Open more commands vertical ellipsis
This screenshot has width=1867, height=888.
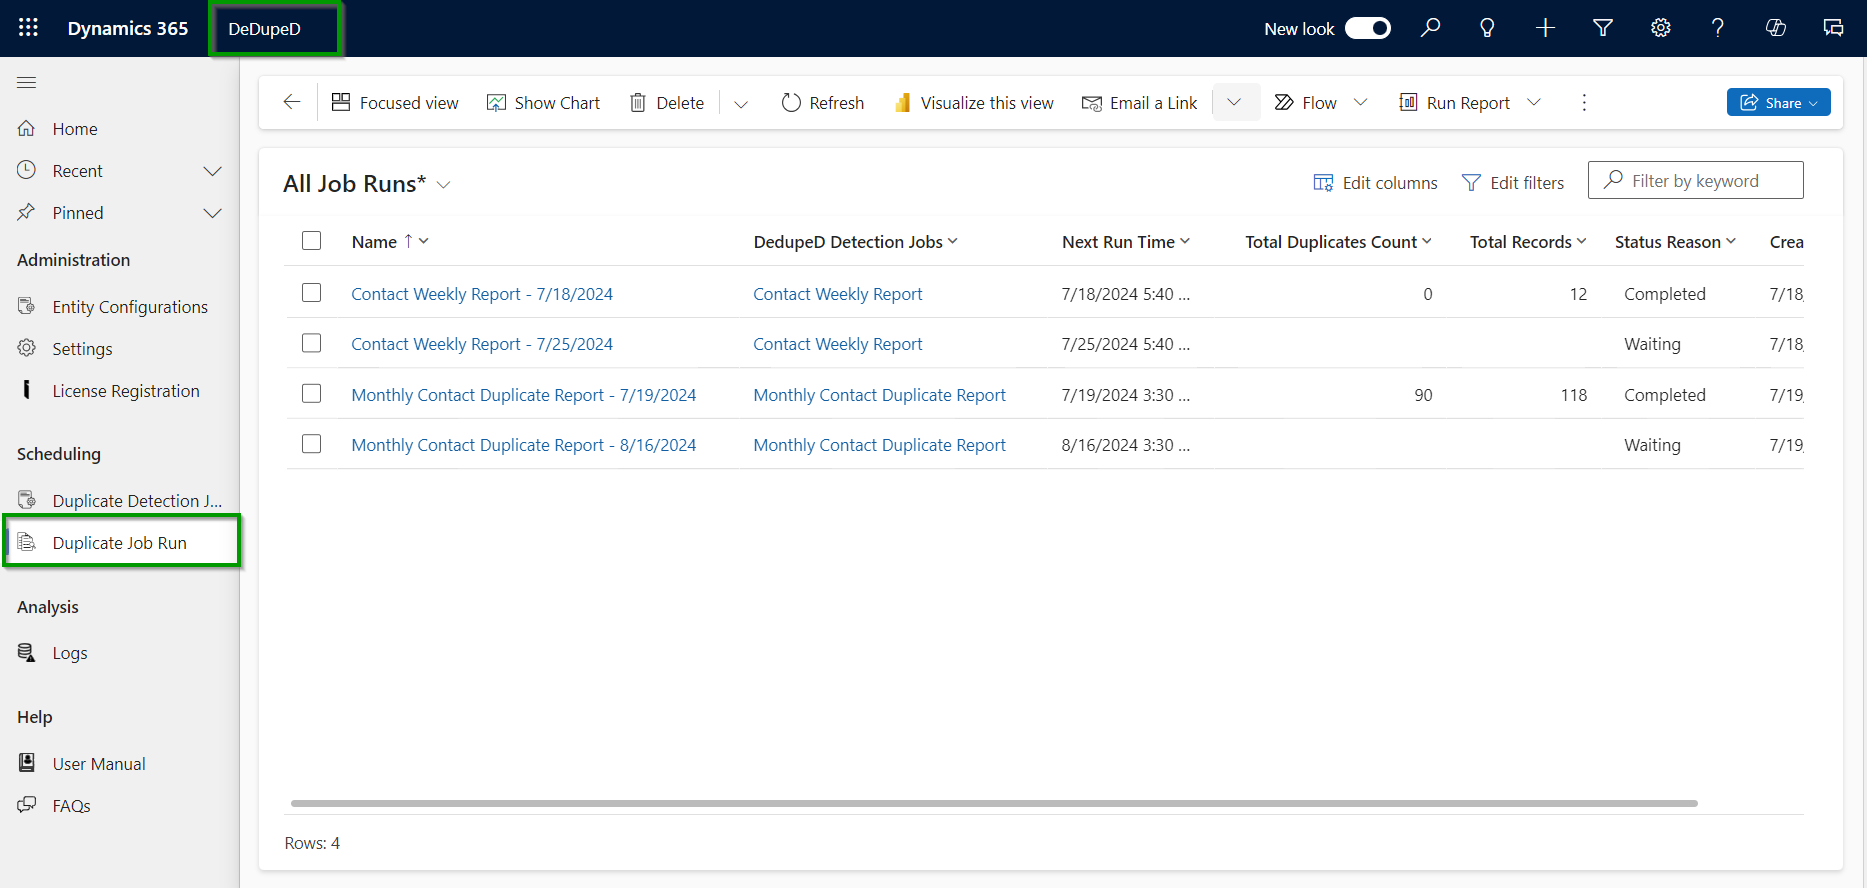1584,102
